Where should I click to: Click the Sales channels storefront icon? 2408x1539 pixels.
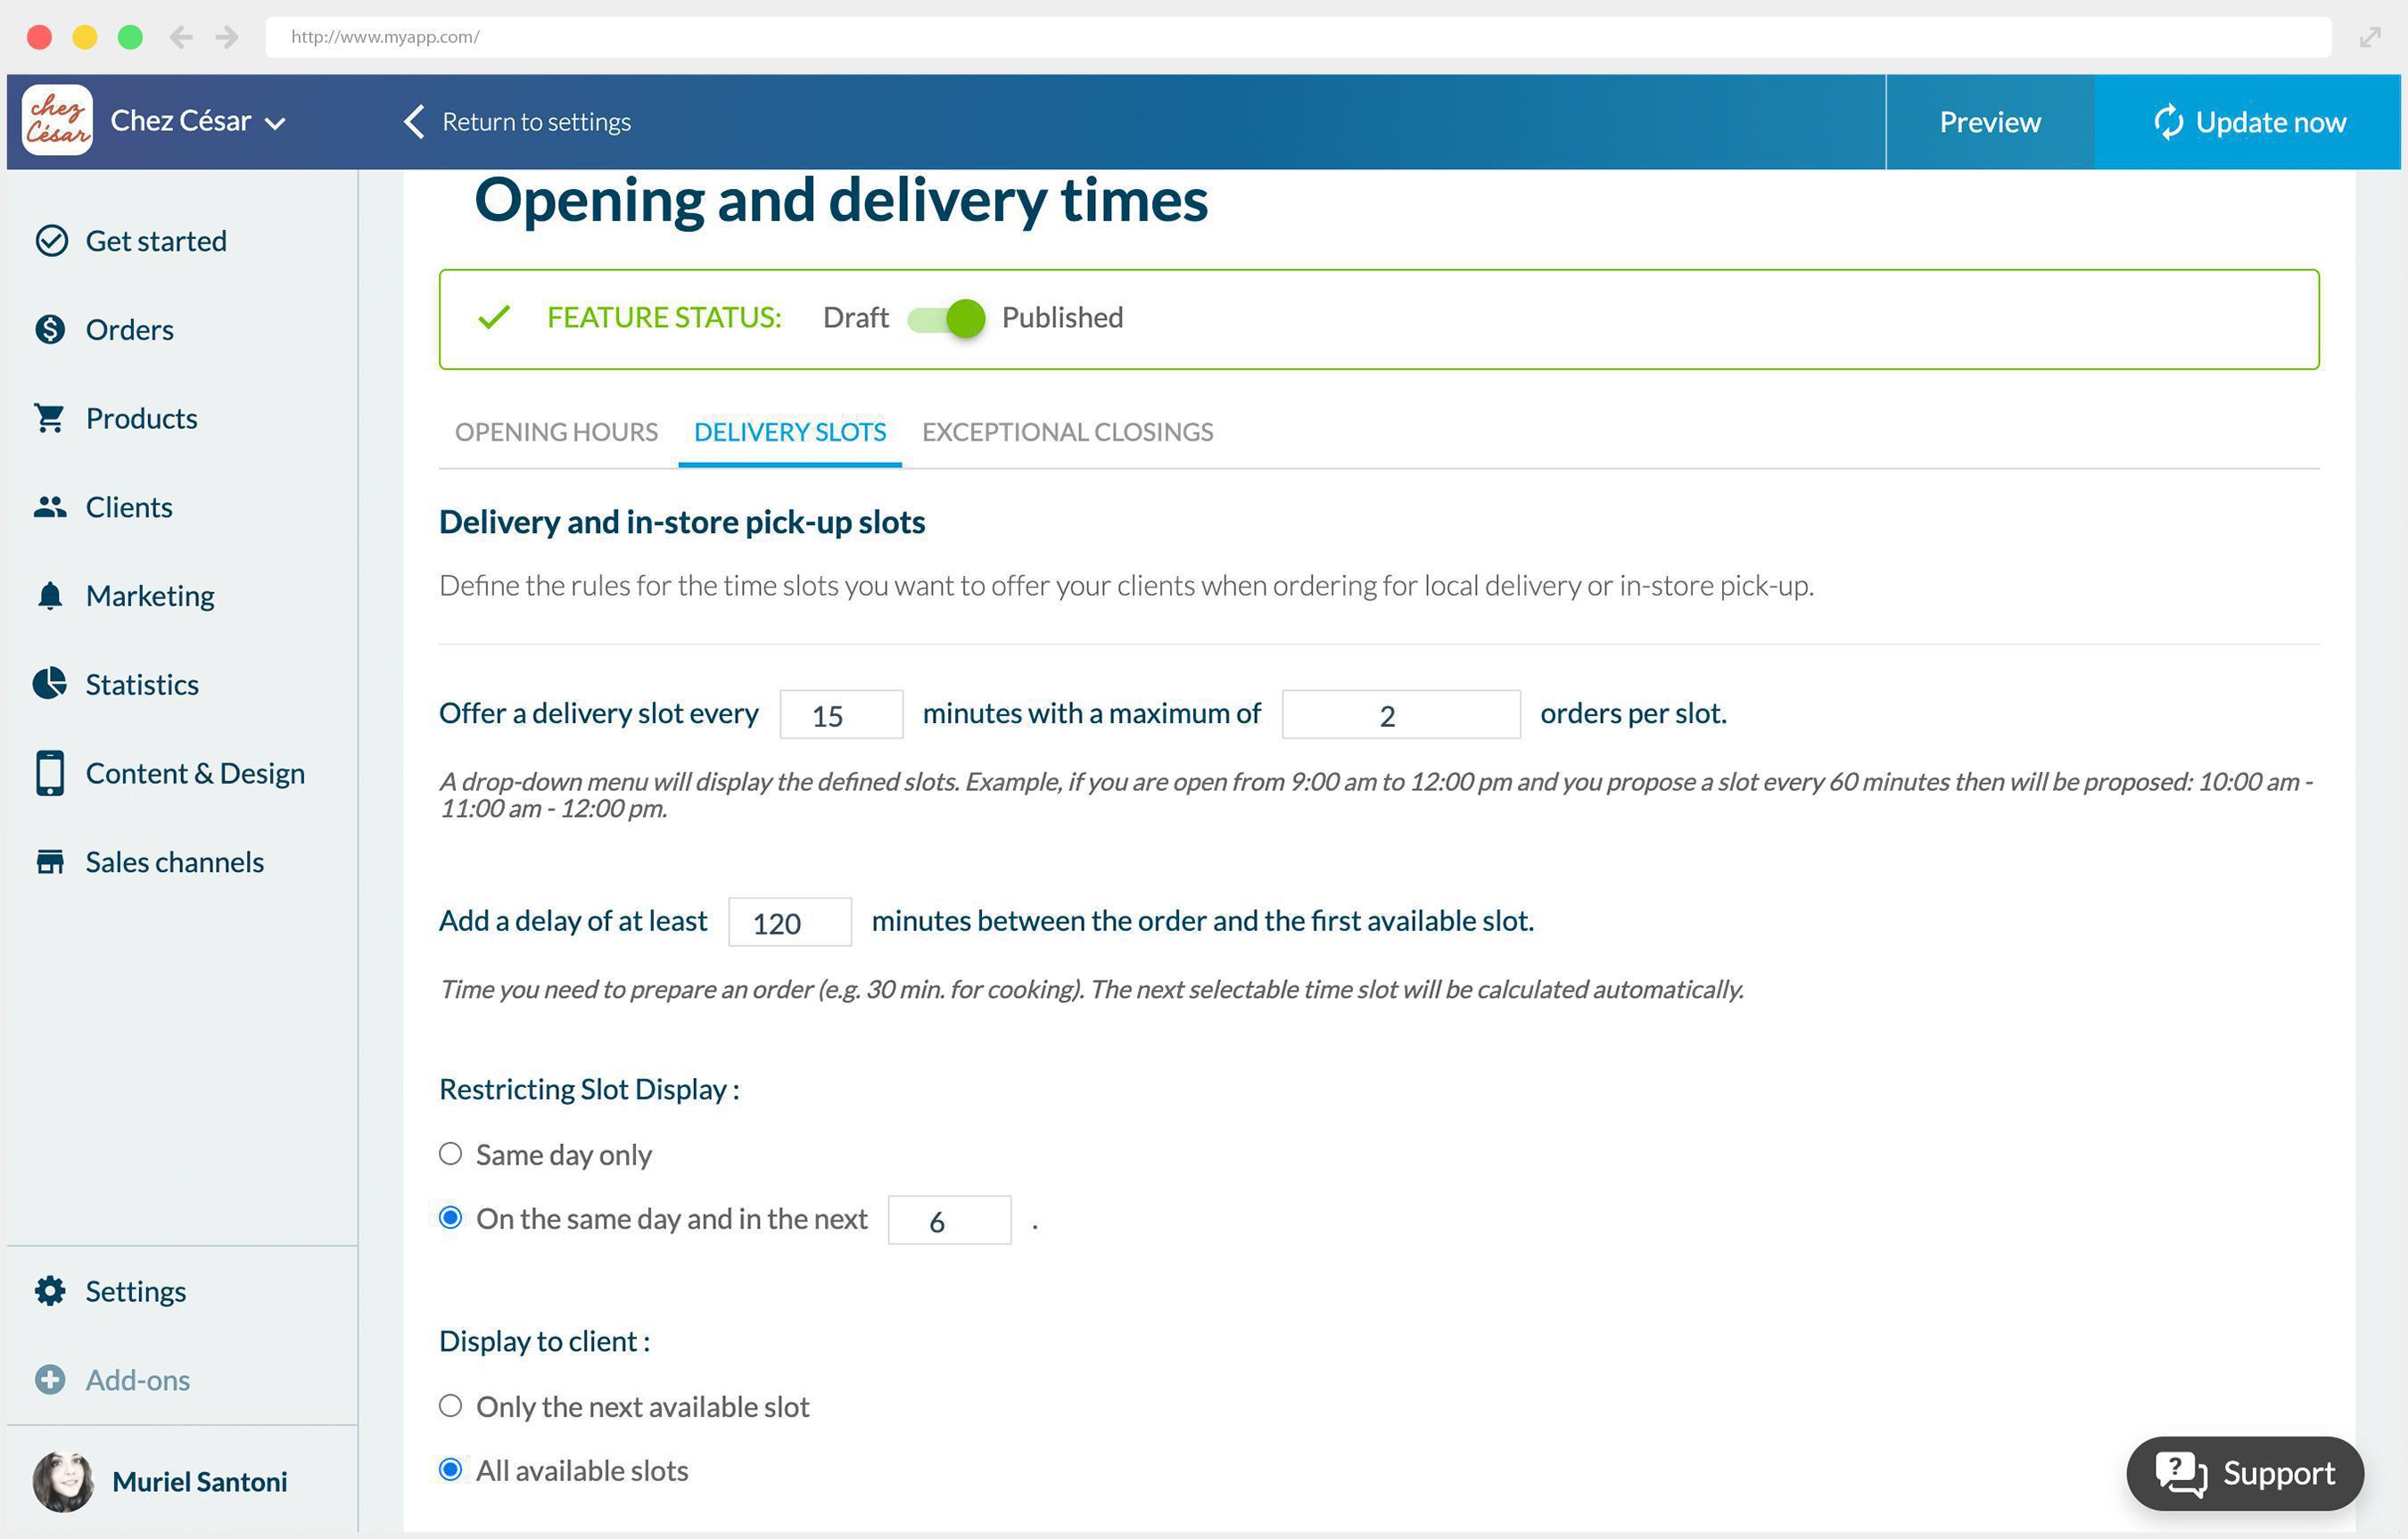coord(50,862)
